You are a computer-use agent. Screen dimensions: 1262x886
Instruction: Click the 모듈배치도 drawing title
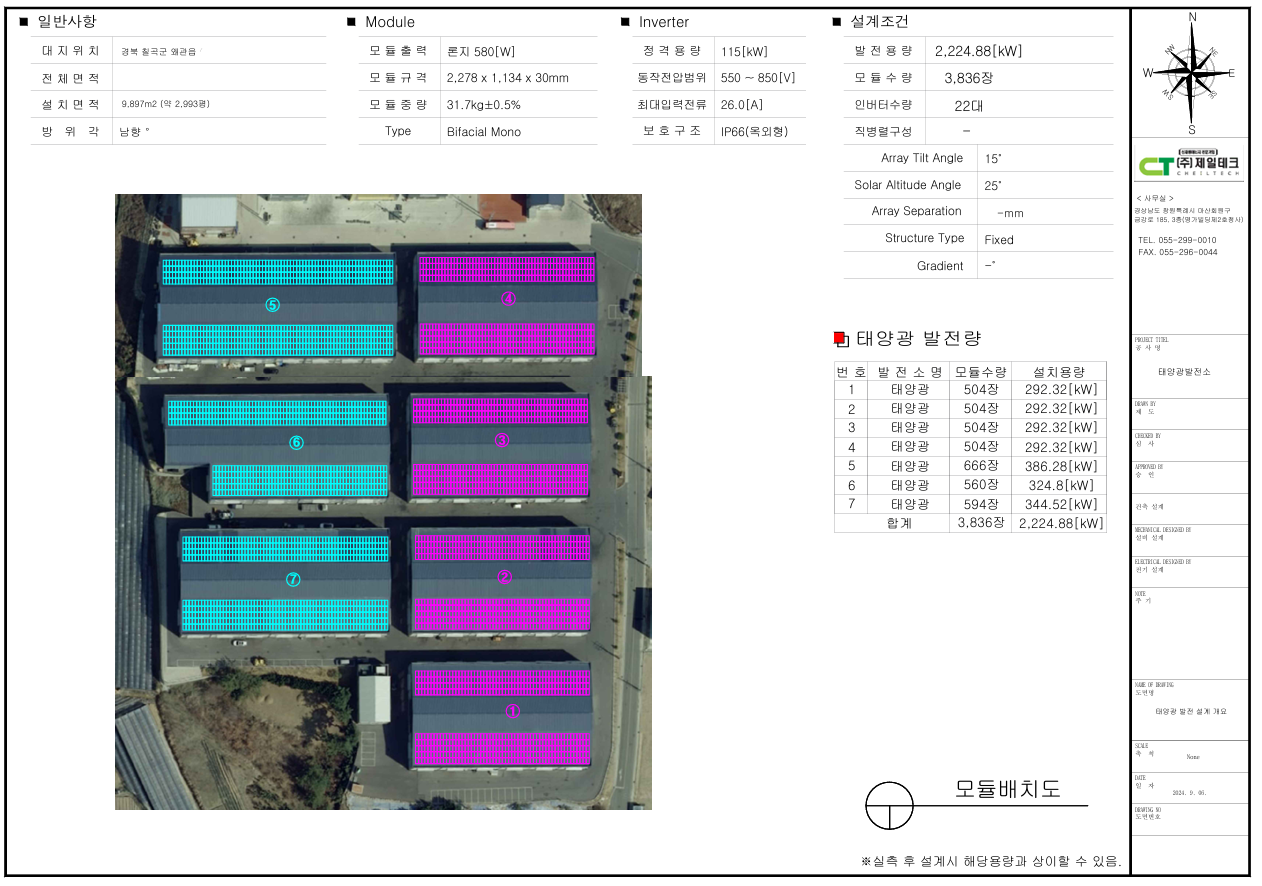click(x=1007, y=788)
